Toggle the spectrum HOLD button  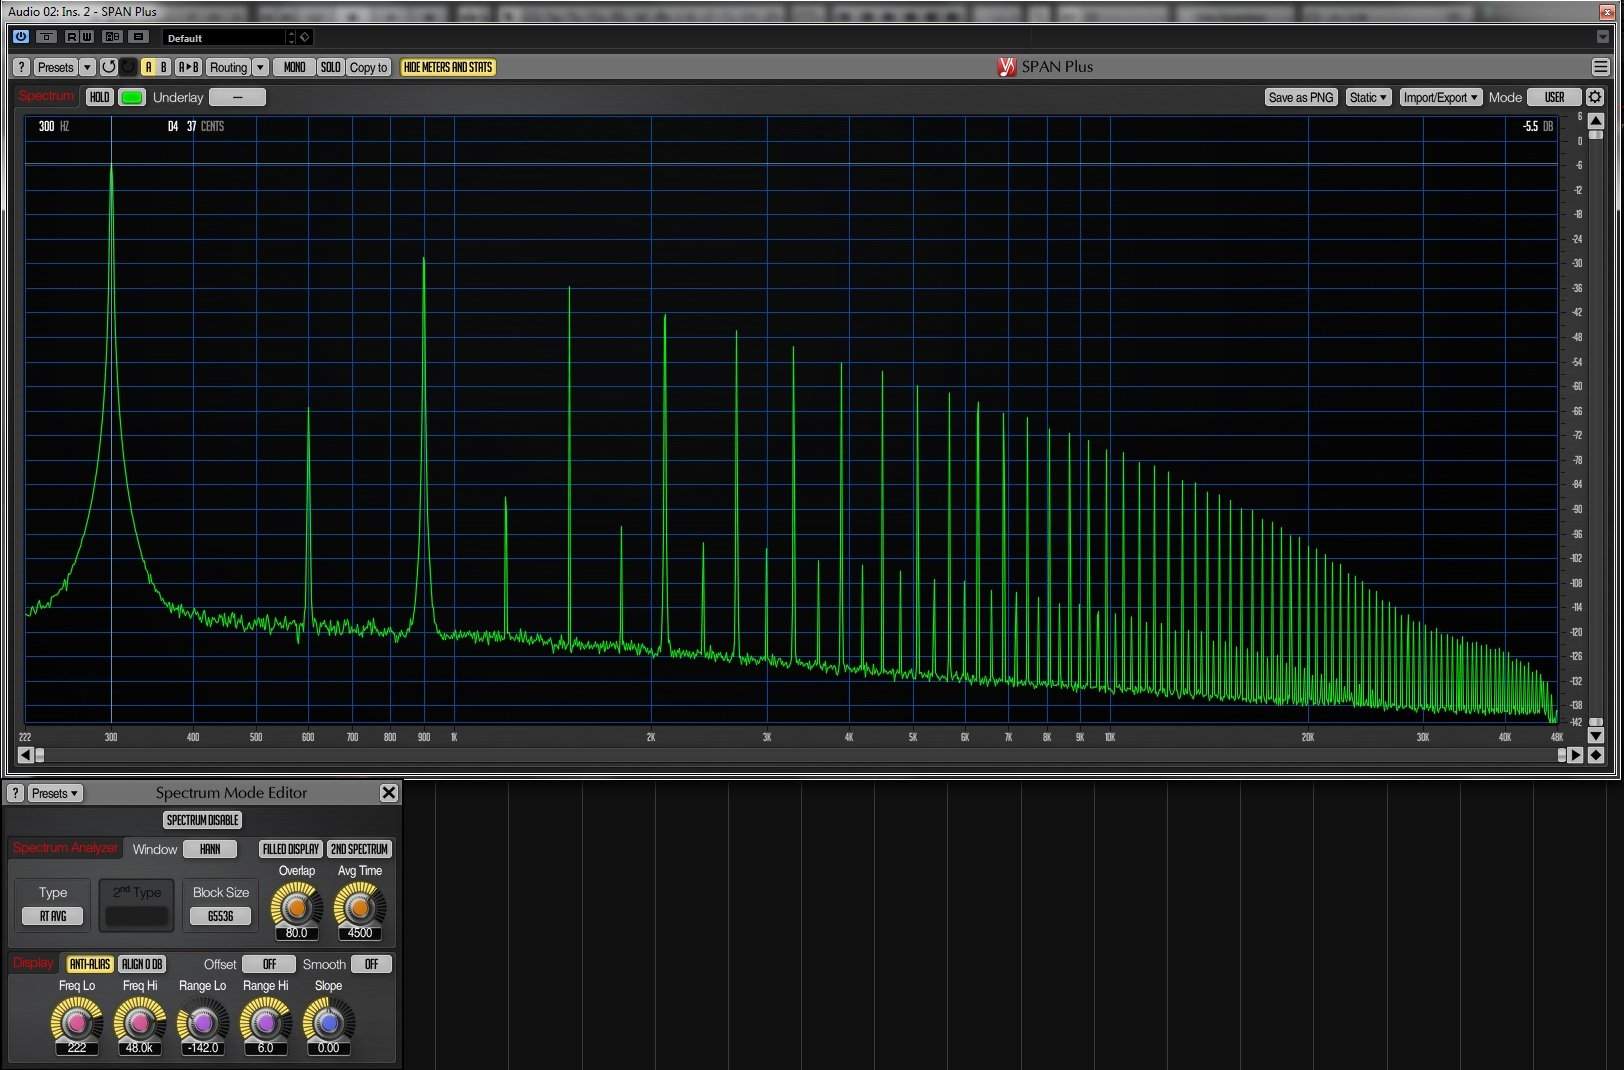pos(99,97)
